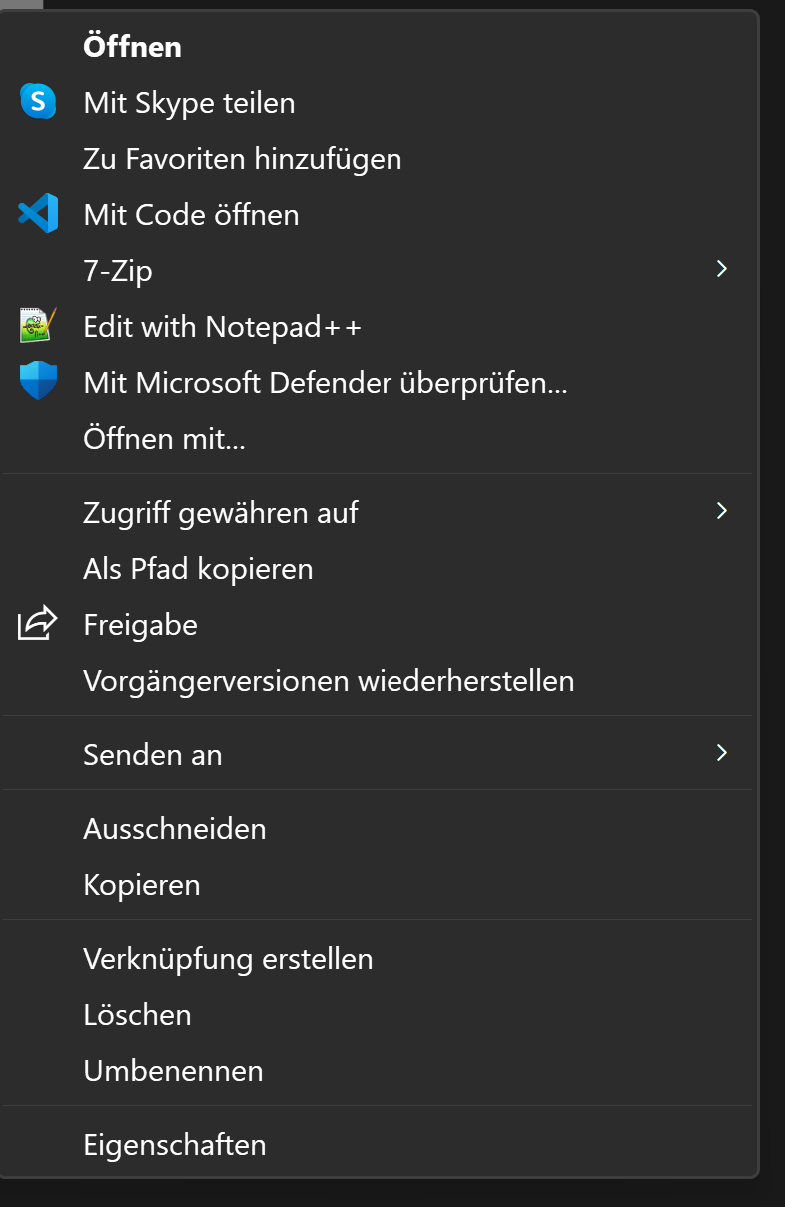Cut the file with Ausschneiden

pyautogui.click(x=175, y=828)
